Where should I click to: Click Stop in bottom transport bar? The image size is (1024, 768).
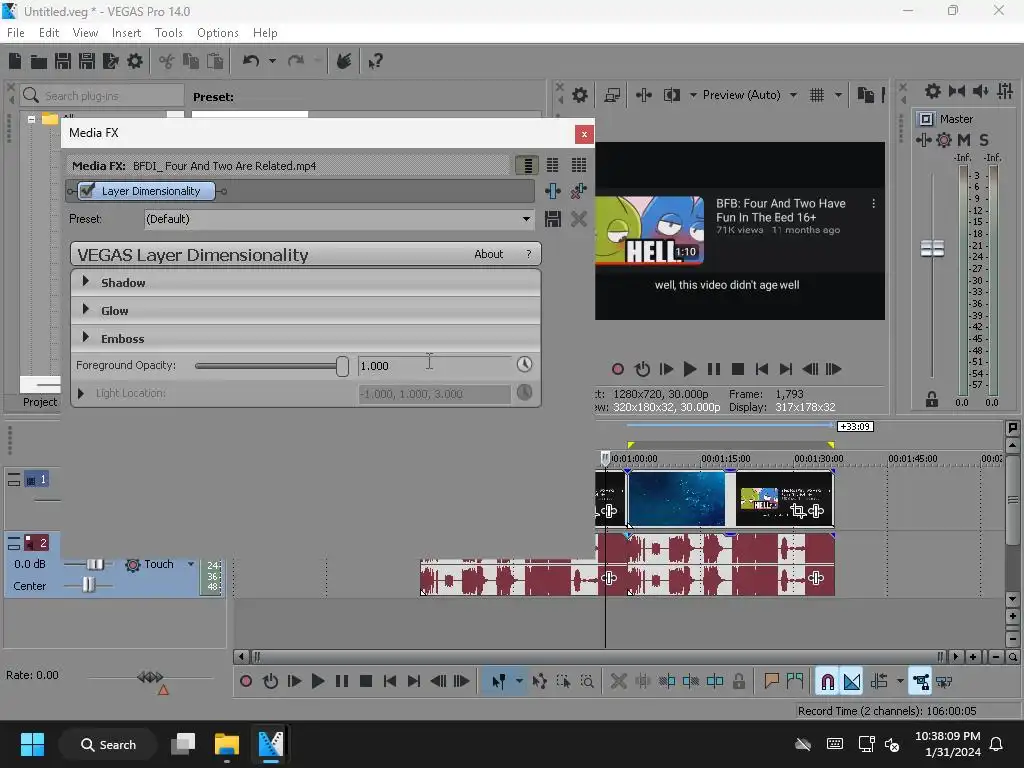click(366, 682)
